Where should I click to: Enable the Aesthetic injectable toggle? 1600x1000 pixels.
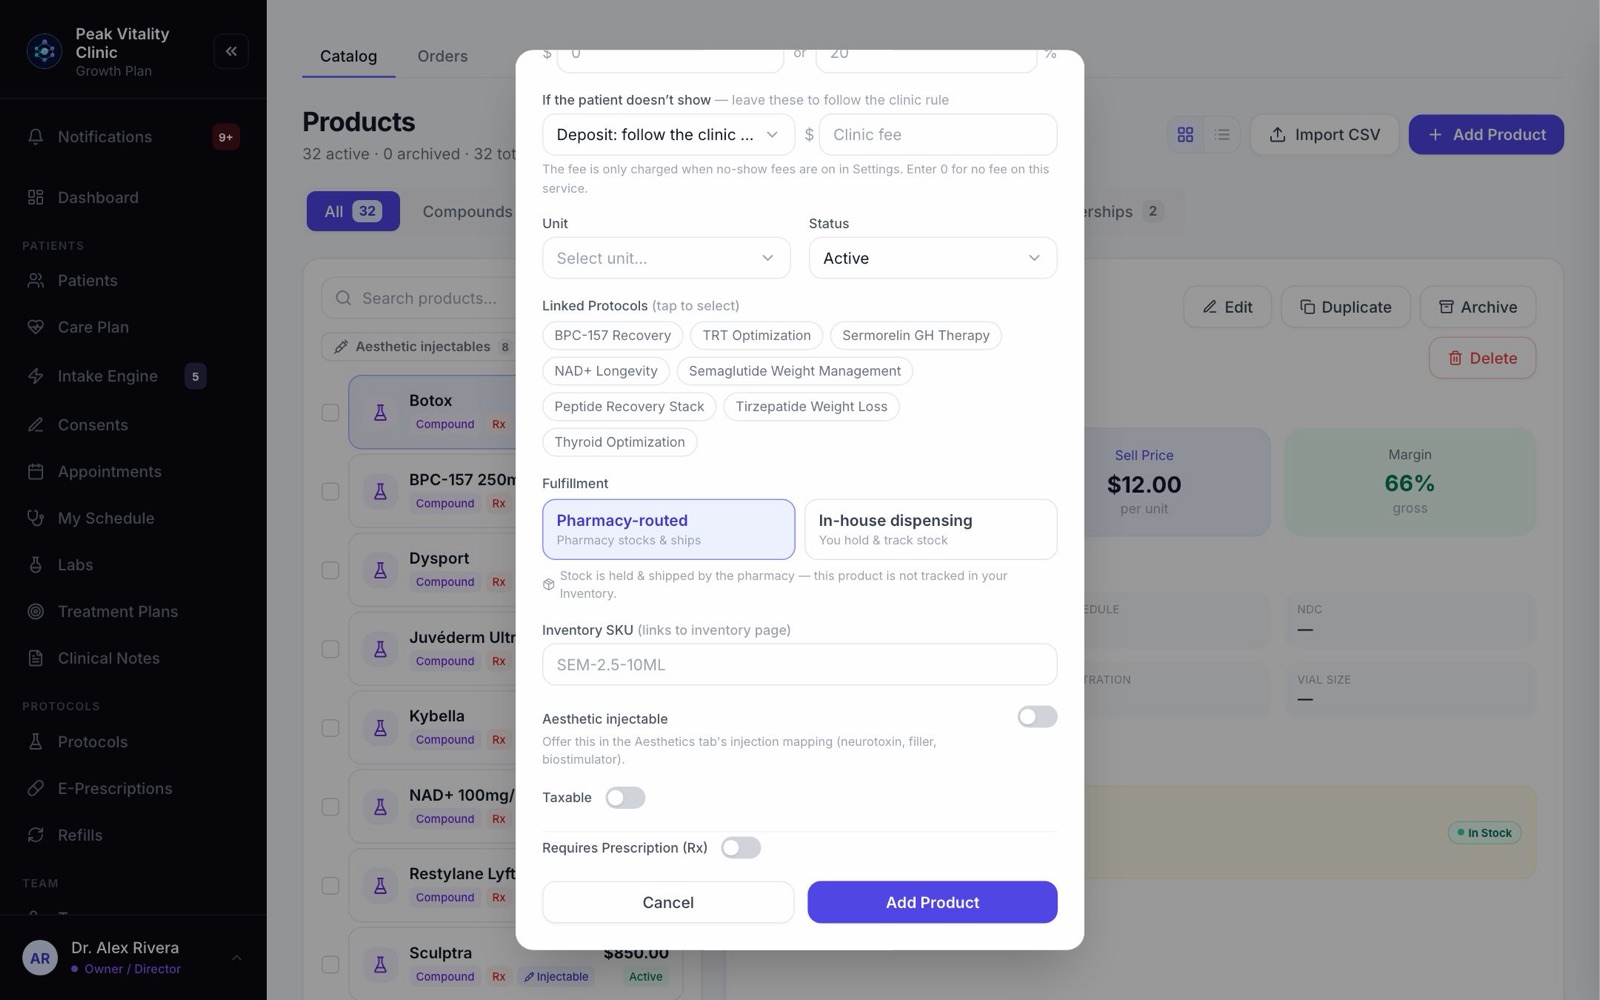(1037, 717)
